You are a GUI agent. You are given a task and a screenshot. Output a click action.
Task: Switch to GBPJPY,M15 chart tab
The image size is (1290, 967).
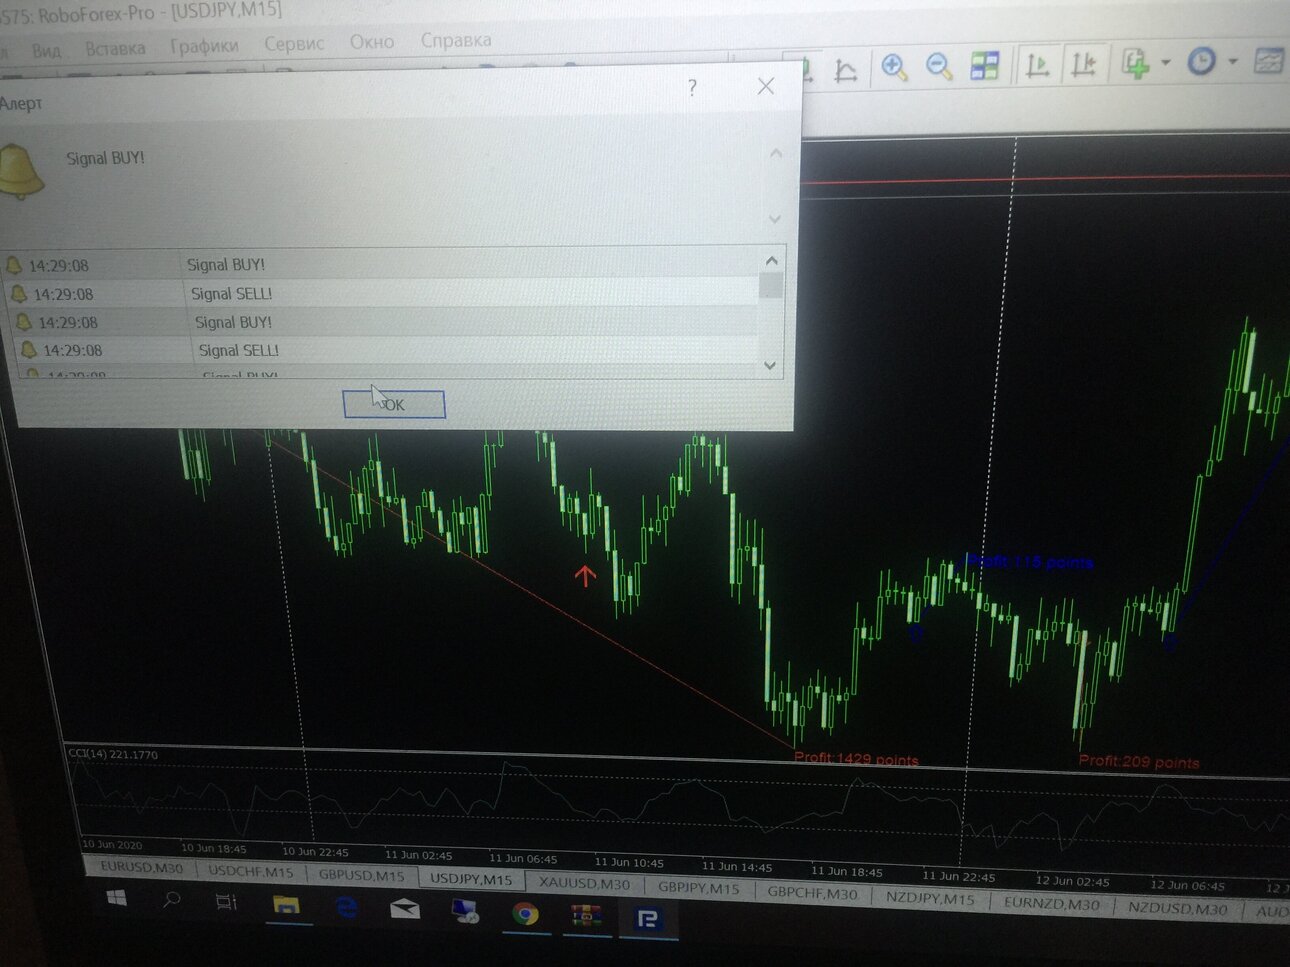point(698,887)
